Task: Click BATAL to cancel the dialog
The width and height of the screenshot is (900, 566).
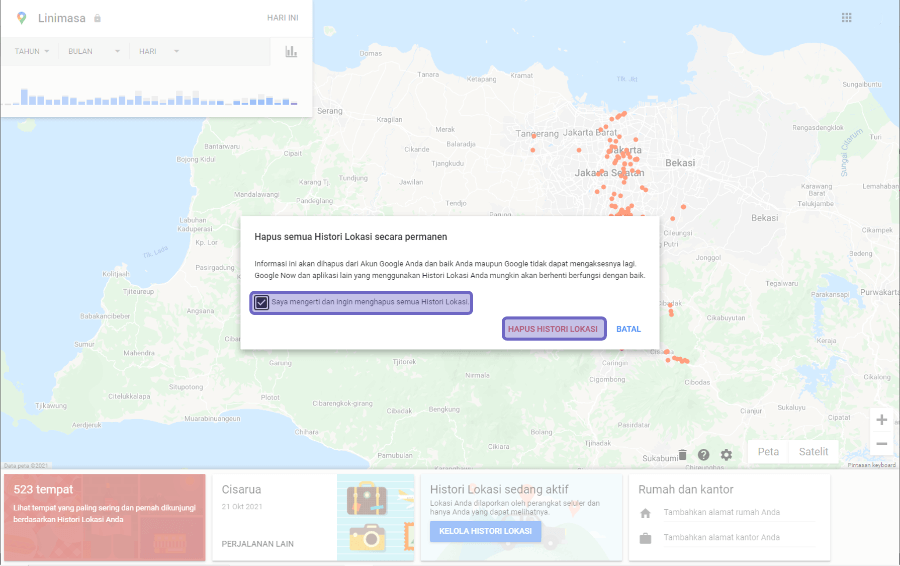Action: pyautogui.click(x=629, y=329)
